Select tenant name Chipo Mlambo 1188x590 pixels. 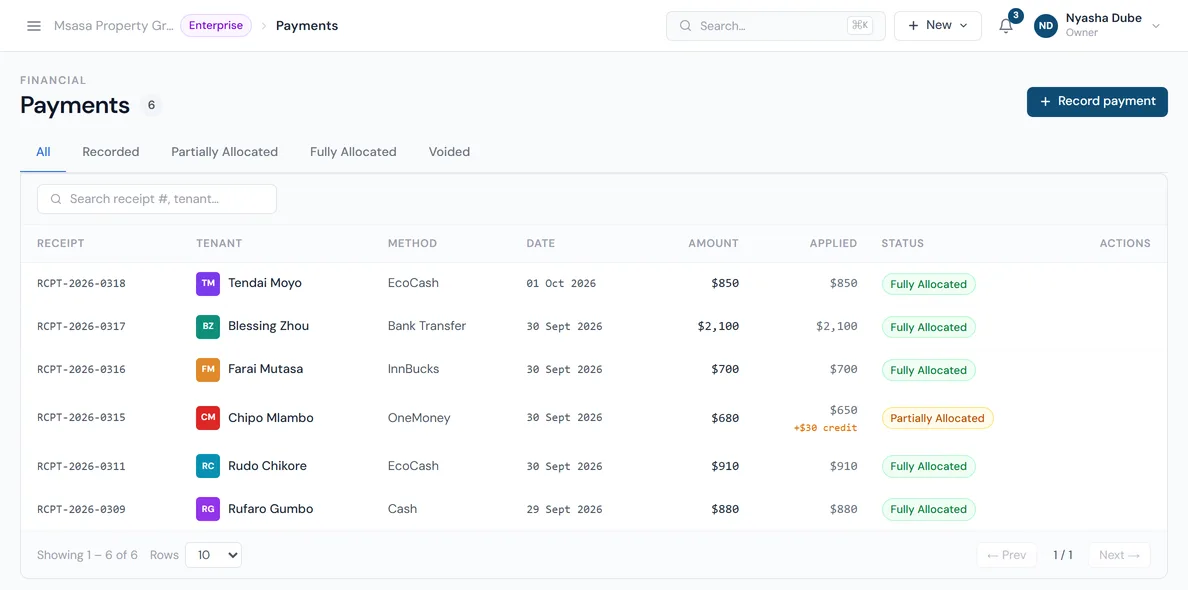(x=271, y=418)
